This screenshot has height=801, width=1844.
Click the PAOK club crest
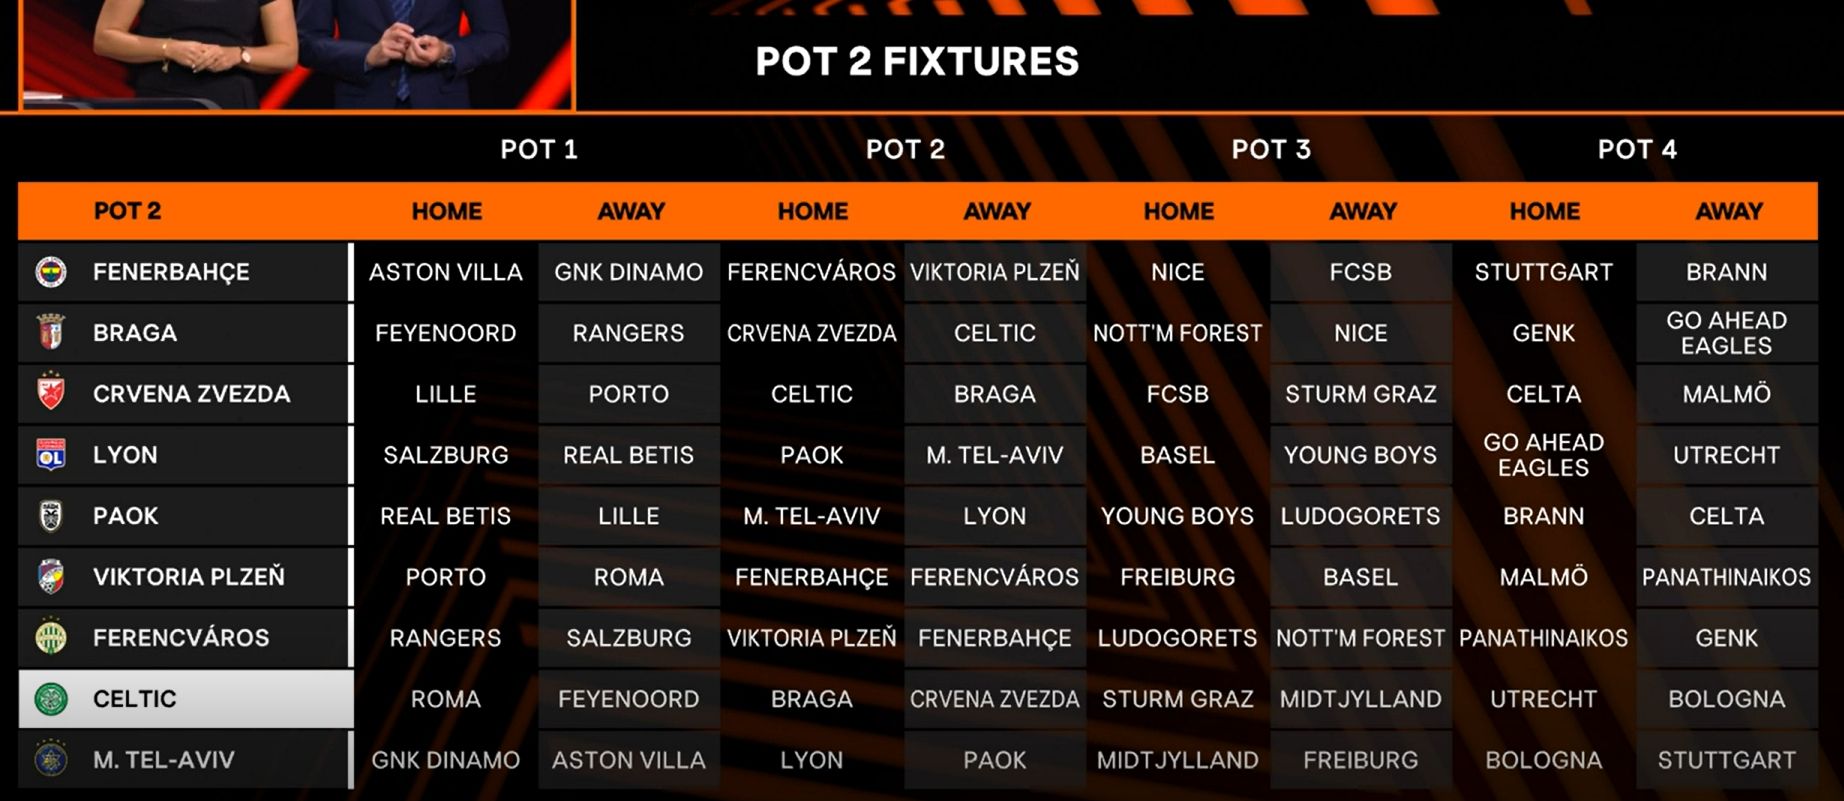[x=51, y=516]
